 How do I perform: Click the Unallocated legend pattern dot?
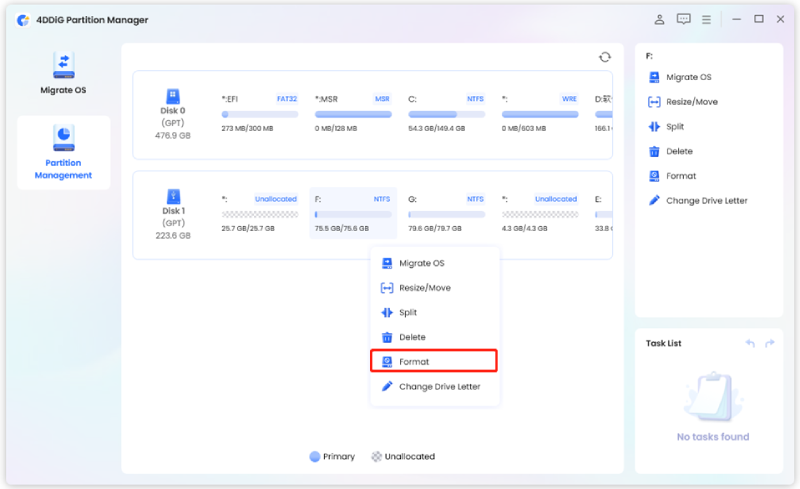point(377,456)
